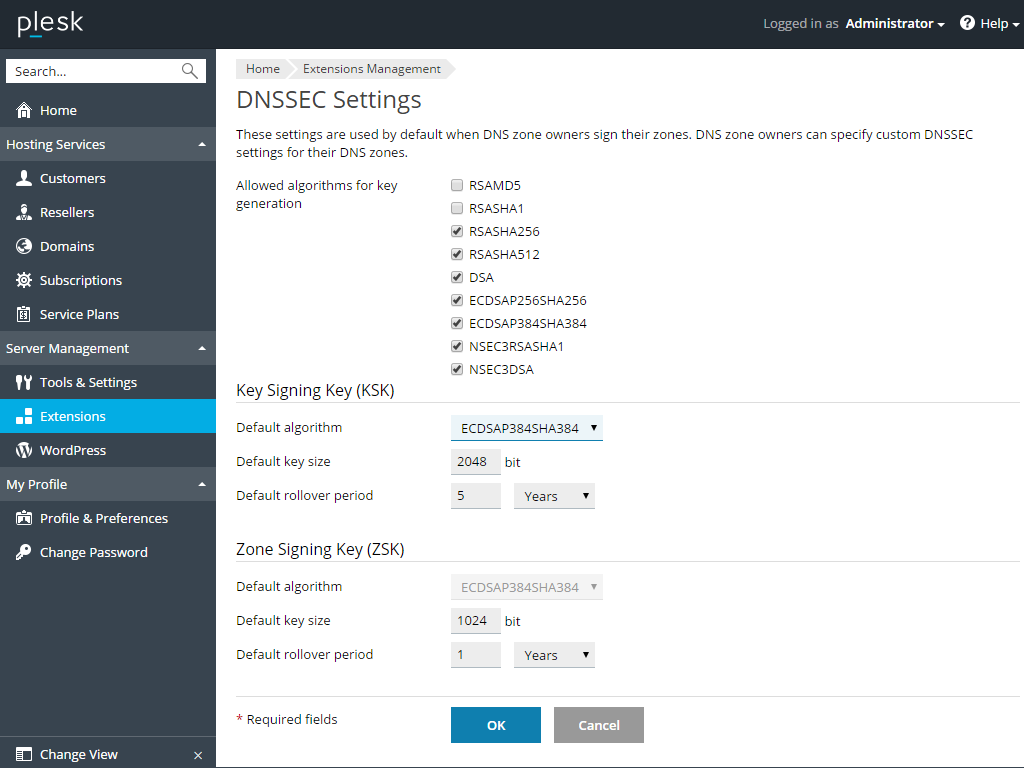Click the KSK Default key size field
Viewport: 1024px width, 768px height.
[475, 462]
